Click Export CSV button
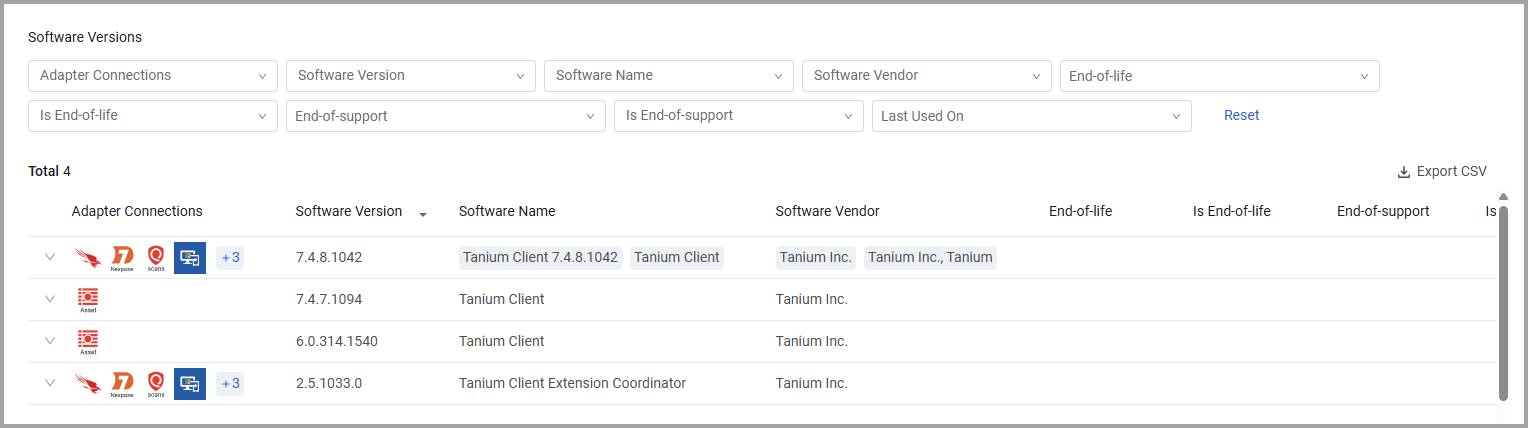This screenshot has height=428, width=1528. click(x=1442, y=172)
